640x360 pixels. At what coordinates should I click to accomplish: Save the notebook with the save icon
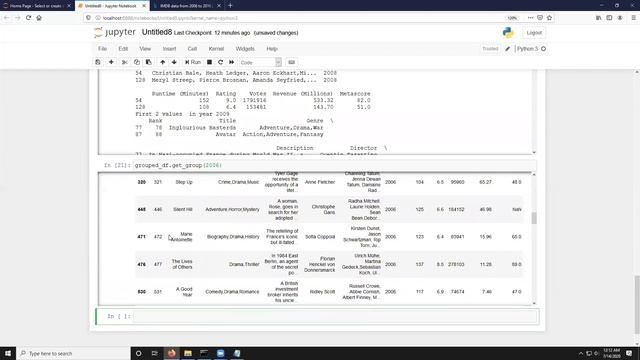[98, 62]
